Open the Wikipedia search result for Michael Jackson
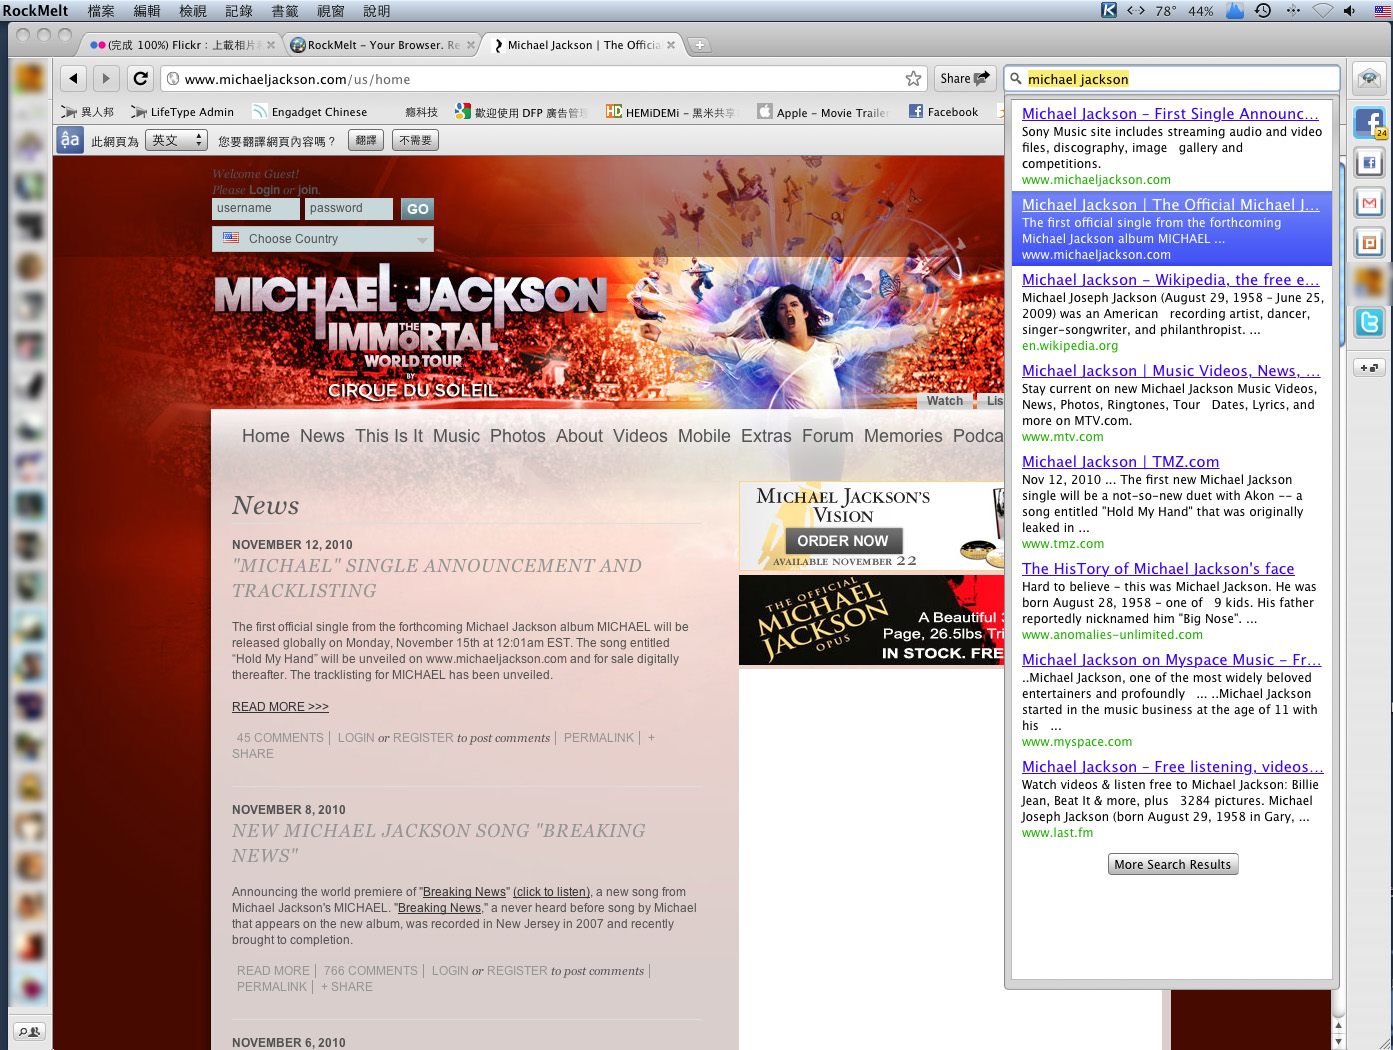This screenshot has width=1393, height=1050. (x=1170, y=280)
